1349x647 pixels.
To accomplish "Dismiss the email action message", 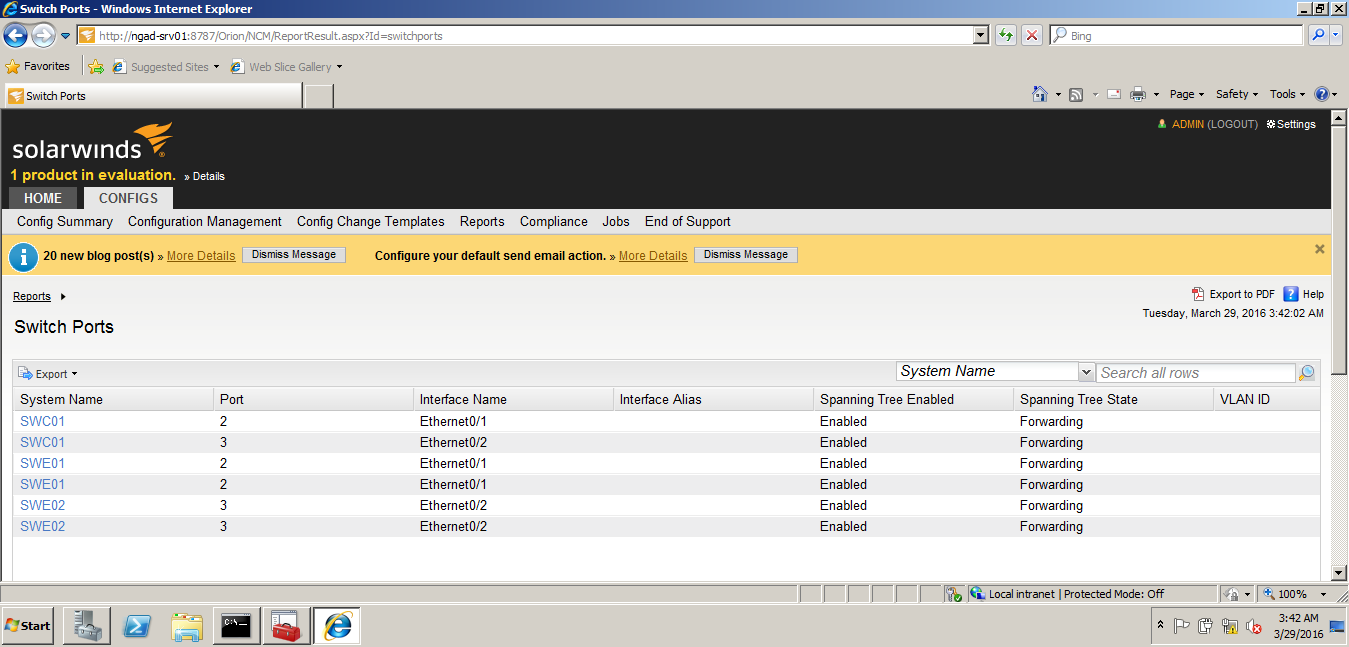I will pos(746,255).
